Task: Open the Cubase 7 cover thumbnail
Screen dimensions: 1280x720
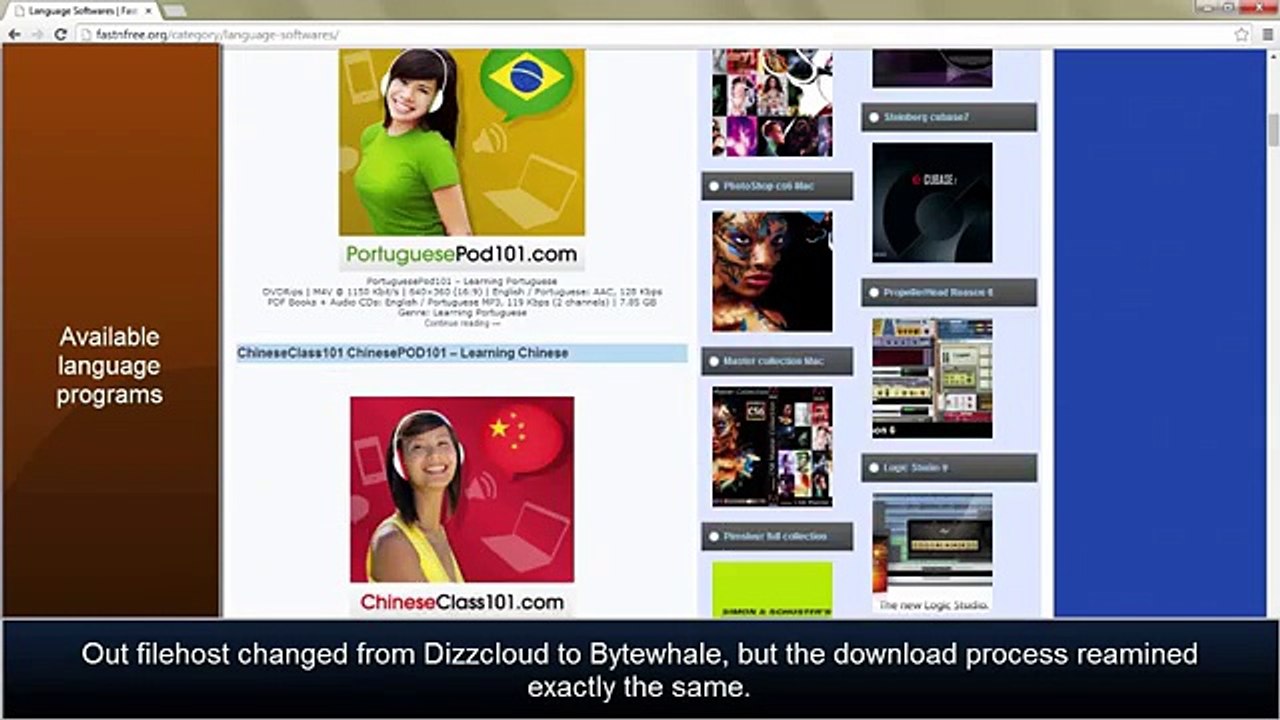Action: 933,202
